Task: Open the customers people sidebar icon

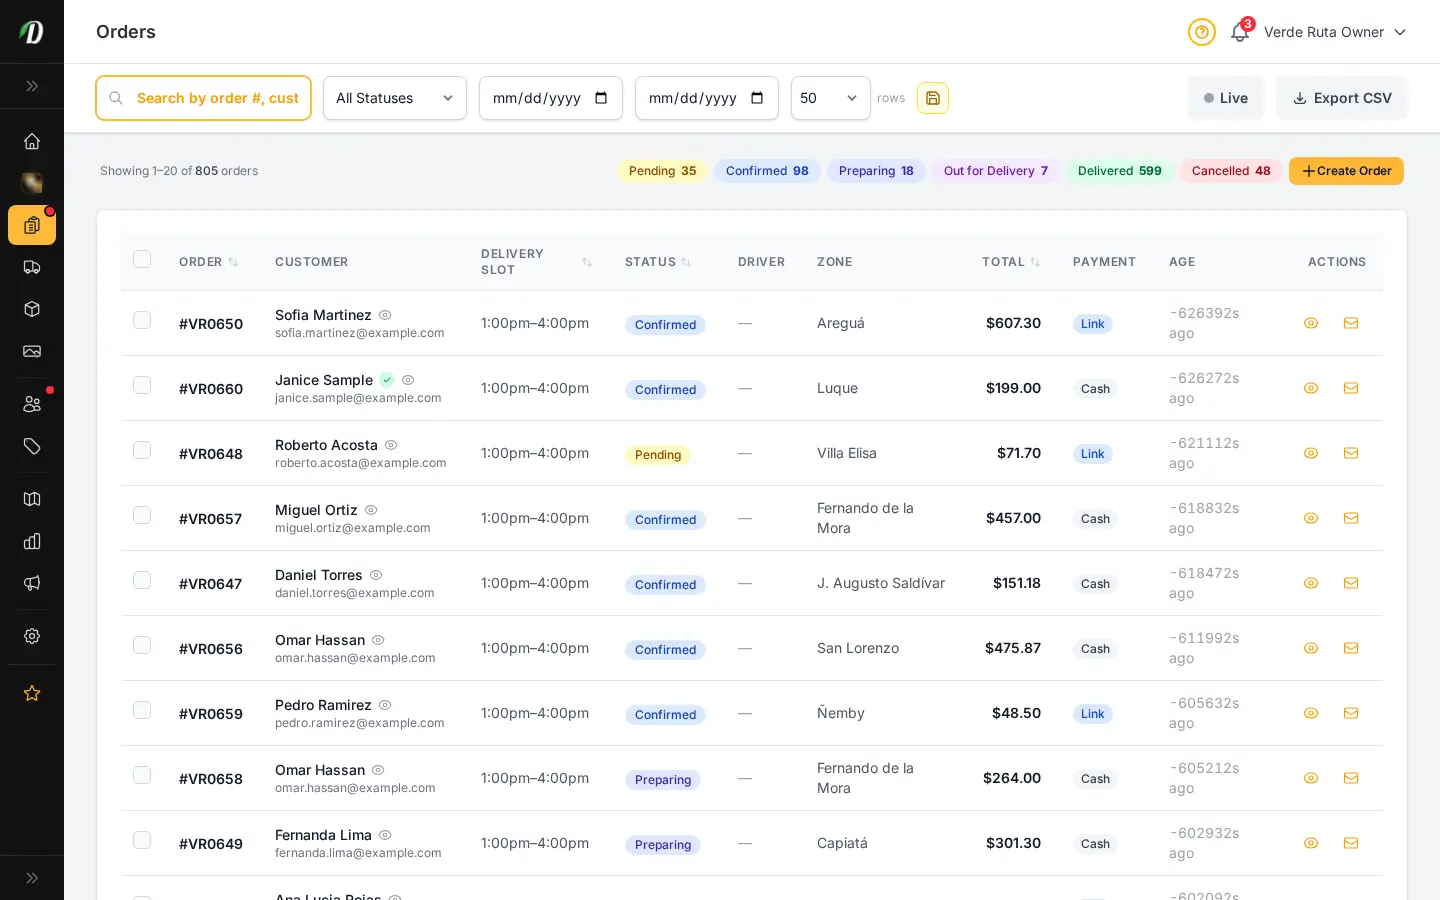Action: pos(32,404)
